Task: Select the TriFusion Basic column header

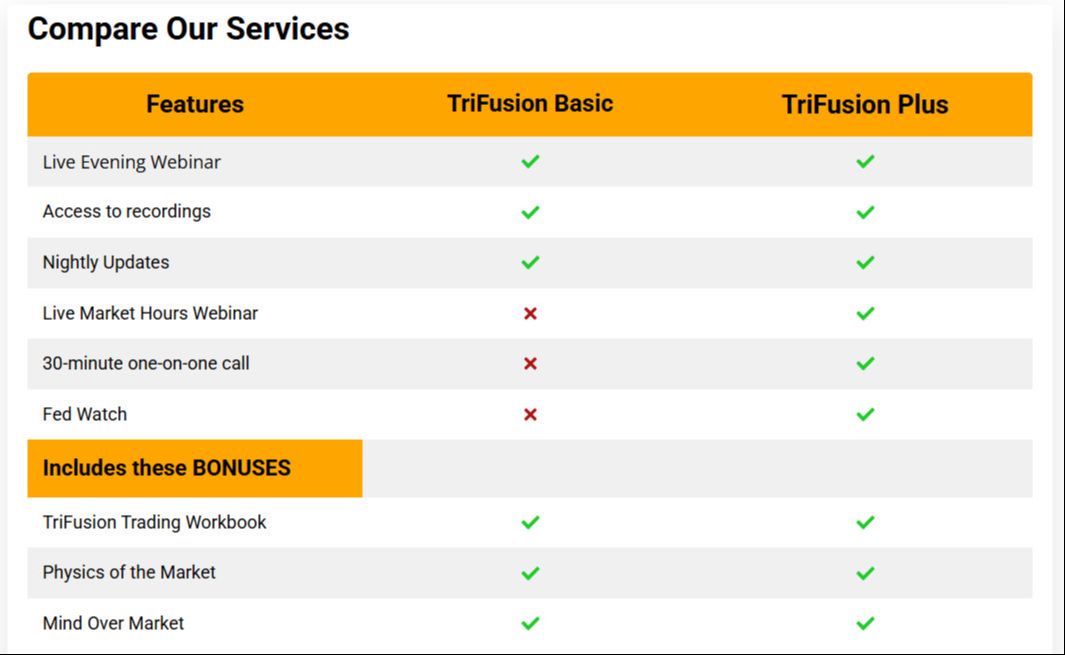Action: [530, 103]
